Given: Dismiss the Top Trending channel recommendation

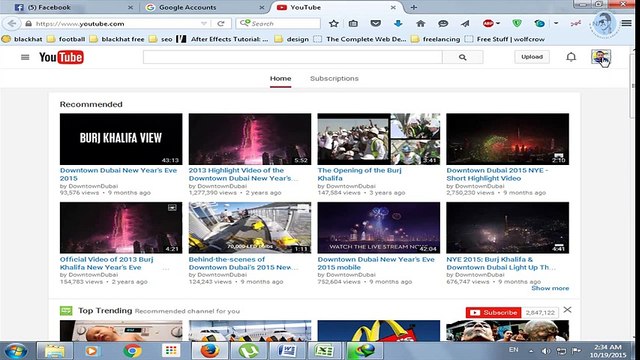Looking at the screenshot, I should coord(567,310).
